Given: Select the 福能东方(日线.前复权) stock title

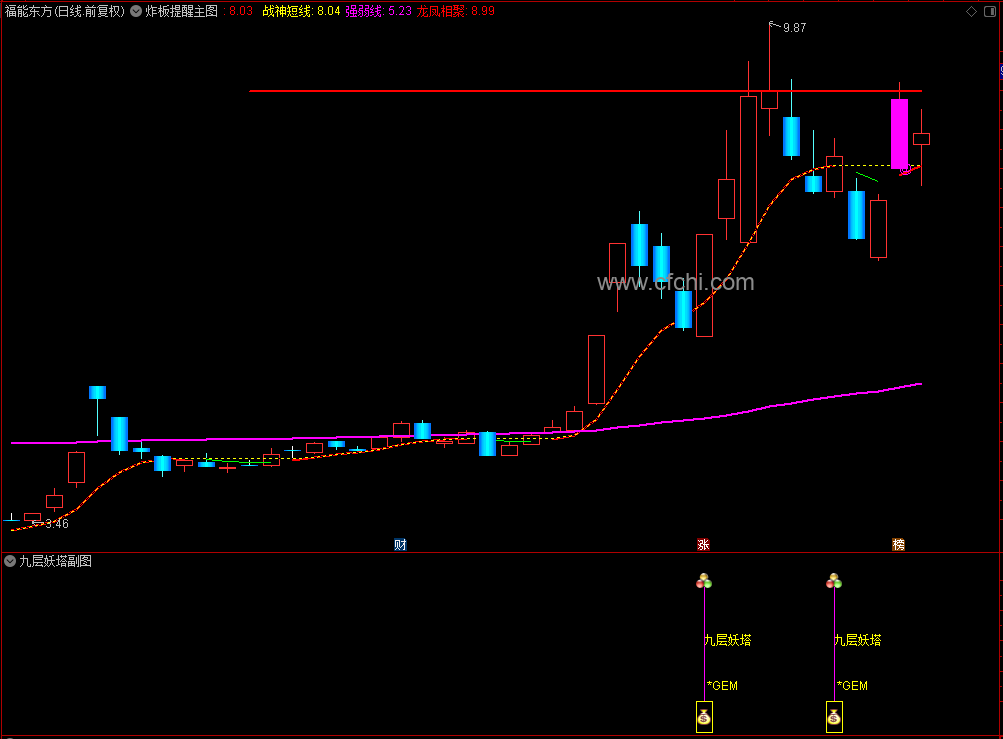Looking at the screenshot, I should [65, 11].
